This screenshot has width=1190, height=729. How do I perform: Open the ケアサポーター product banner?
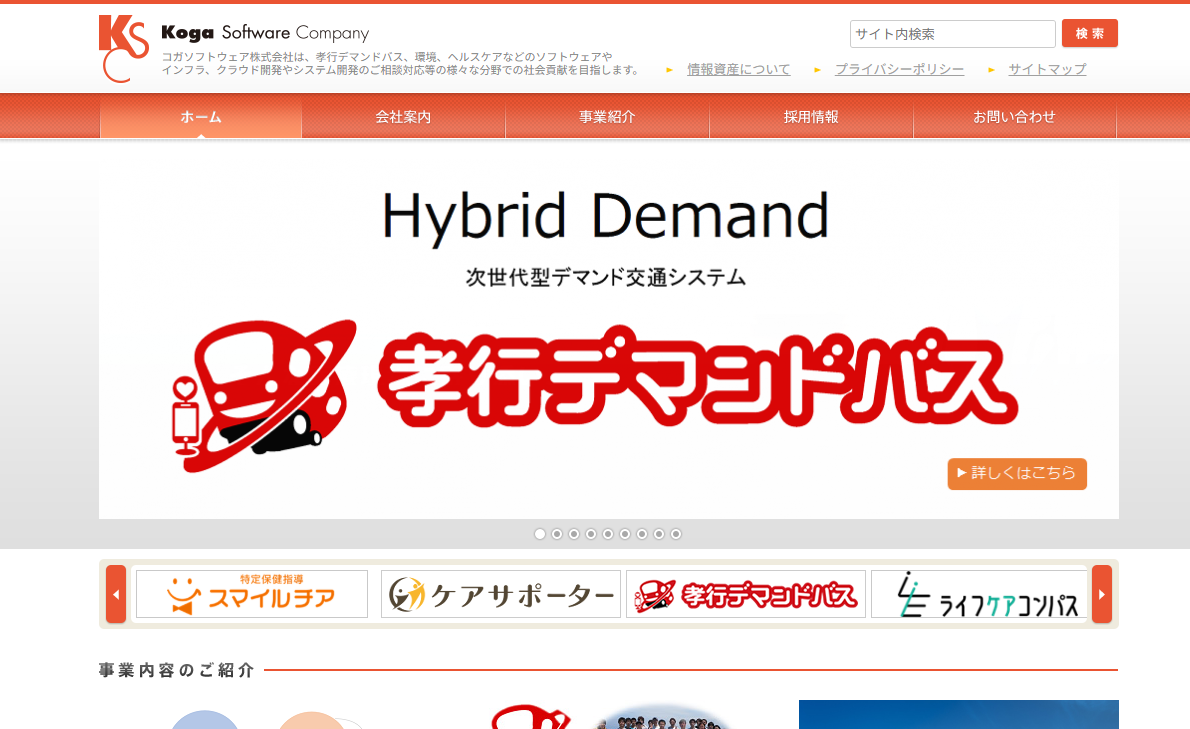click(x=501, y=594)
